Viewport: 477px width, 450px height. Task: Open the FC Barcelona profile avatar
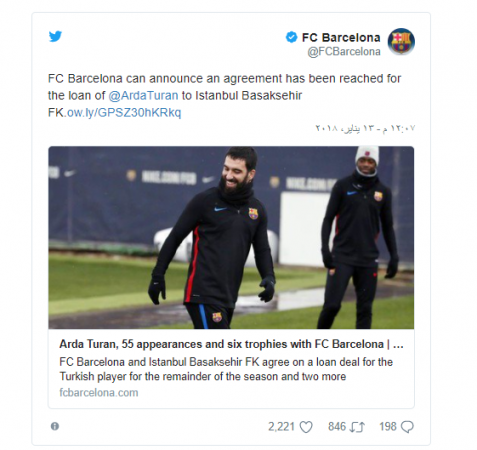(x=401, y=41)
